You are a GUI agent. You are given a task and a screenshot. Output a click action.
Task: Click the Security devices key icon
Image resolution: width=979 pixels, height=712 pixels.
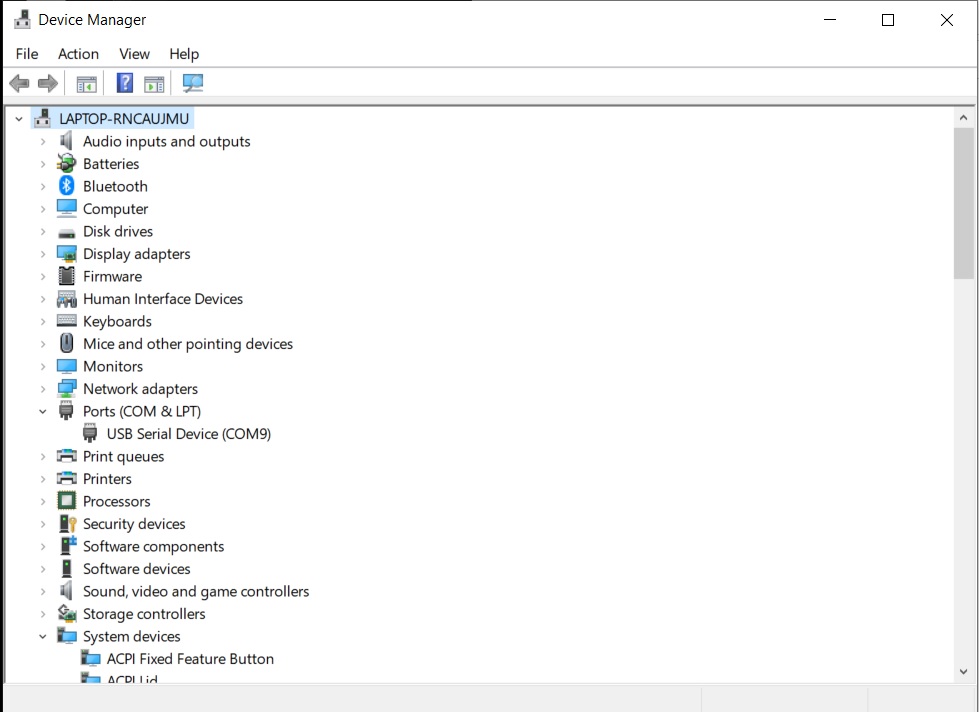tap(67, 524)
